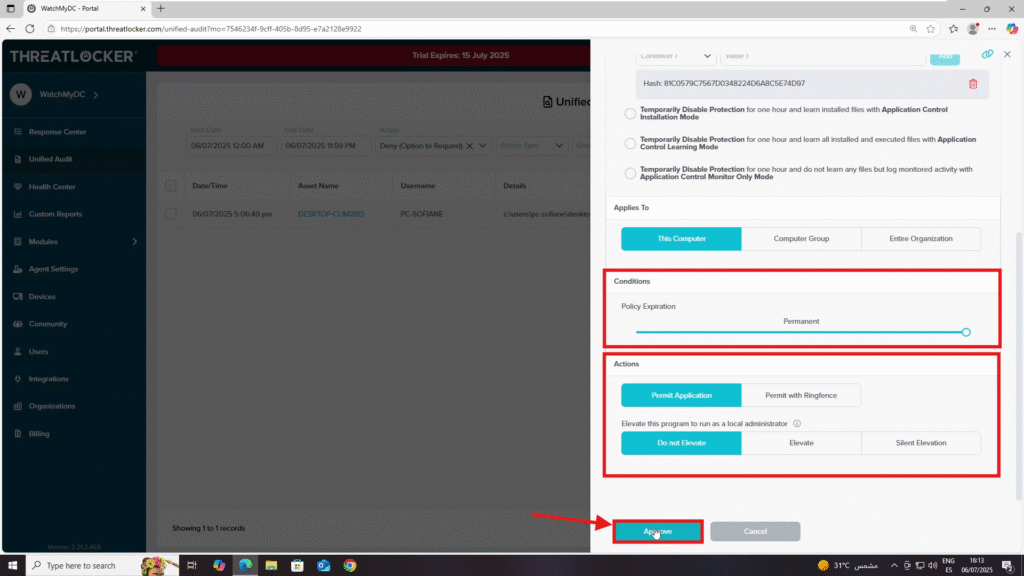Screen dimensions: 1024x576
Task: Open Health Center in sidebar
Action: click(x=52, y=187)
